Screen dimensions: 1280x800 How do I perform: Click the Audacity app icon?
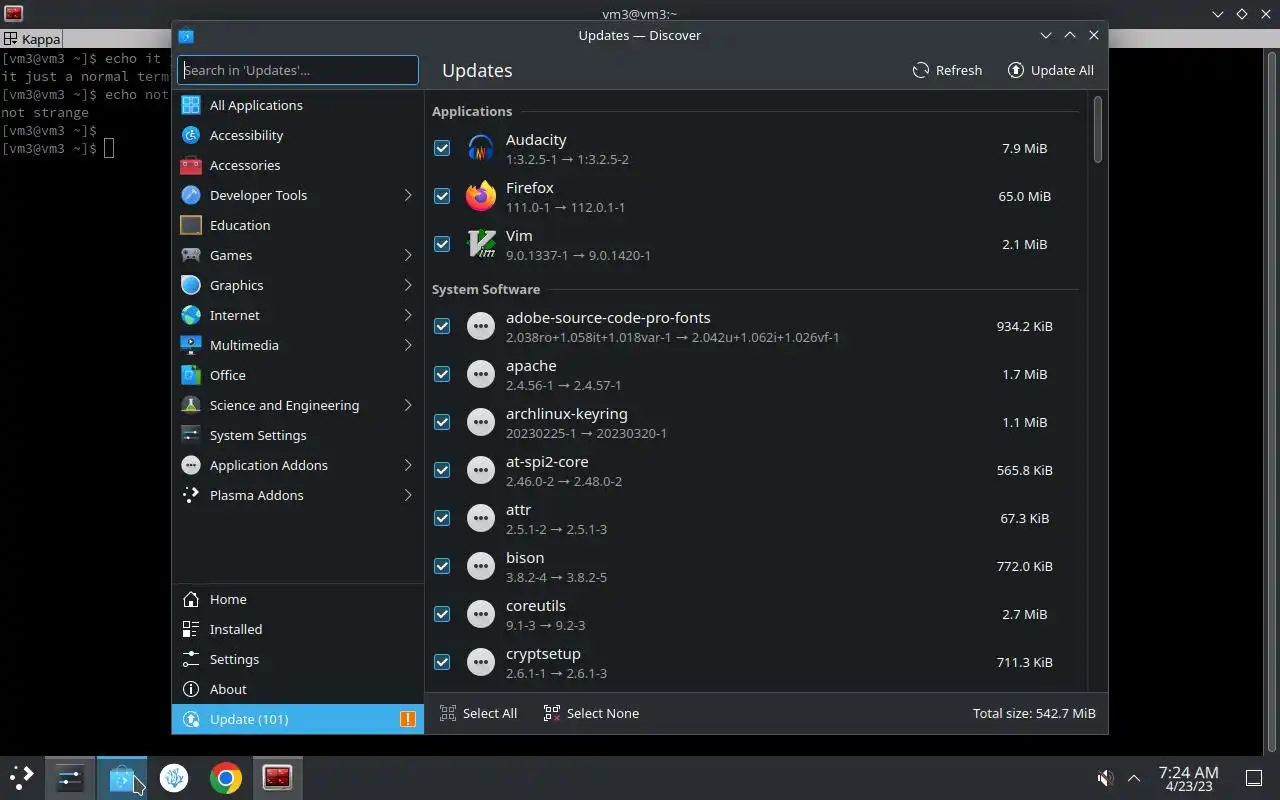[x=481, y=148]
